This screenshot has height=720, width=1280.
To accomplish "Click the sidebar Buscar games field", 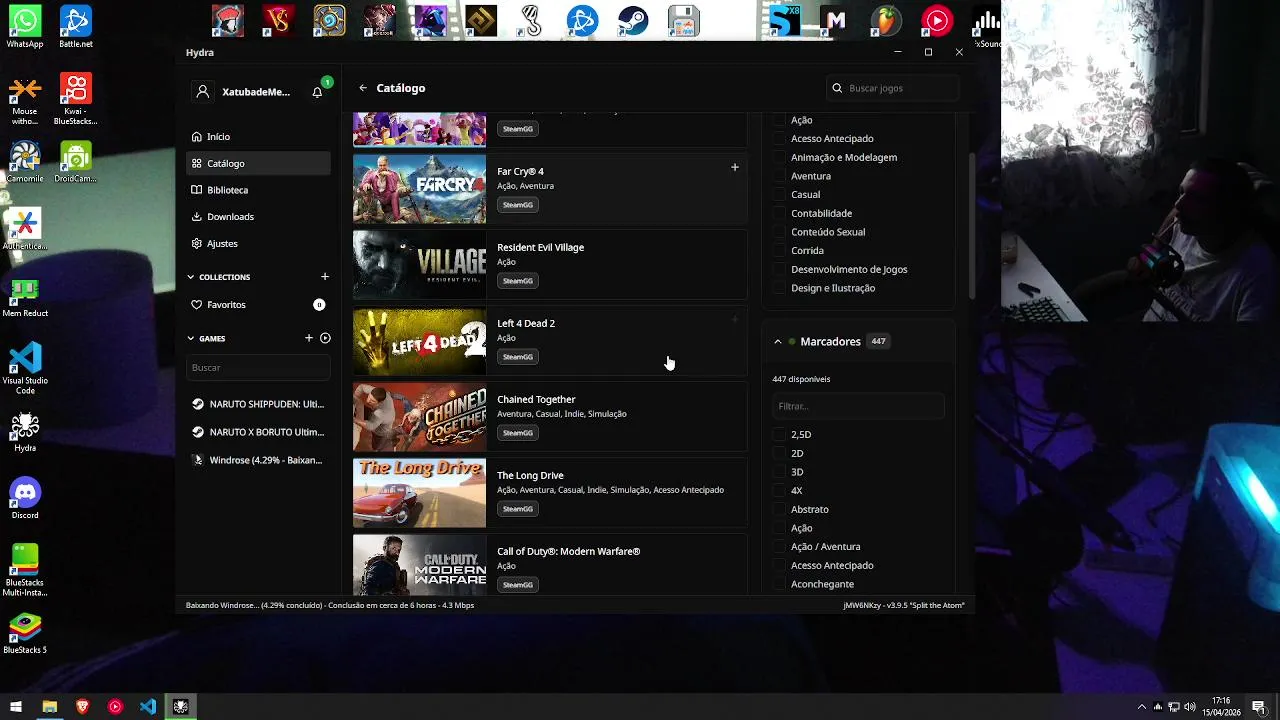I will (258, 368).
